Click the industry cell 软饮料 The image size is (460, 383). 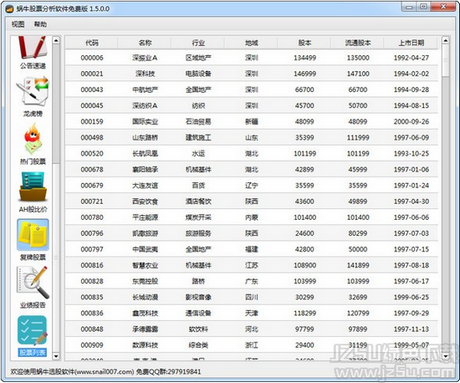click(198, 329)
